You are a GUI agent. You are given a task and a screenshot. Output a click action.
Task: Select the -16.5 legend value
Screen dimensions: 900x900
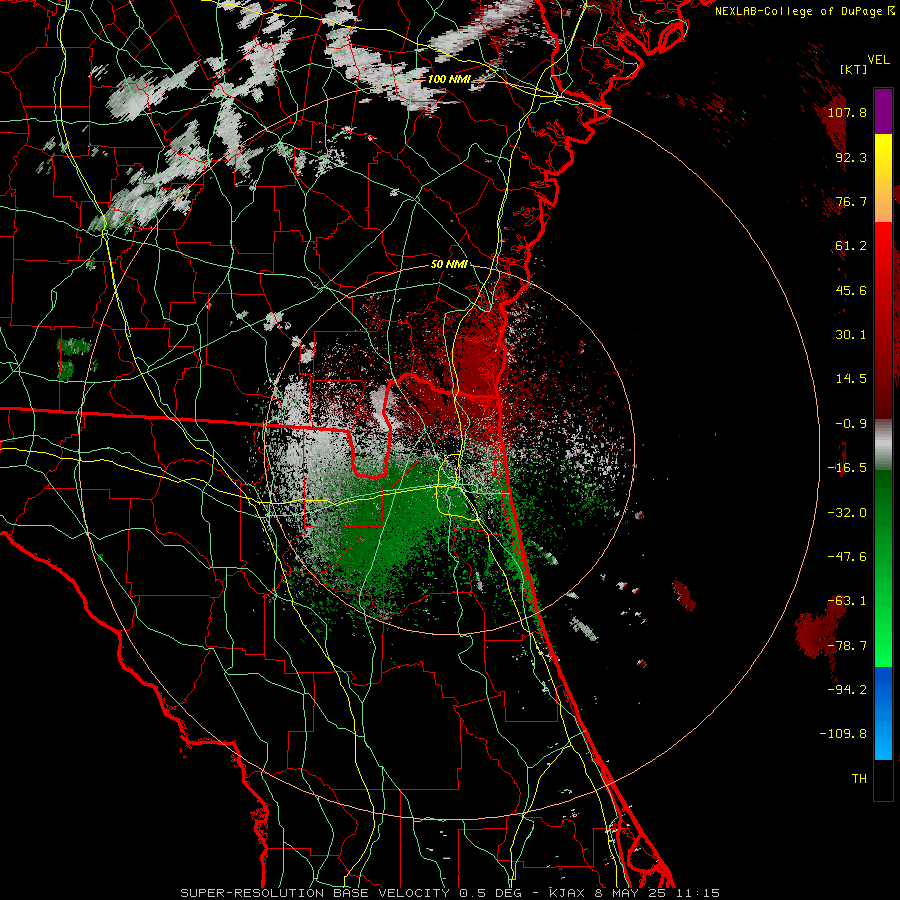pos(847,468)
